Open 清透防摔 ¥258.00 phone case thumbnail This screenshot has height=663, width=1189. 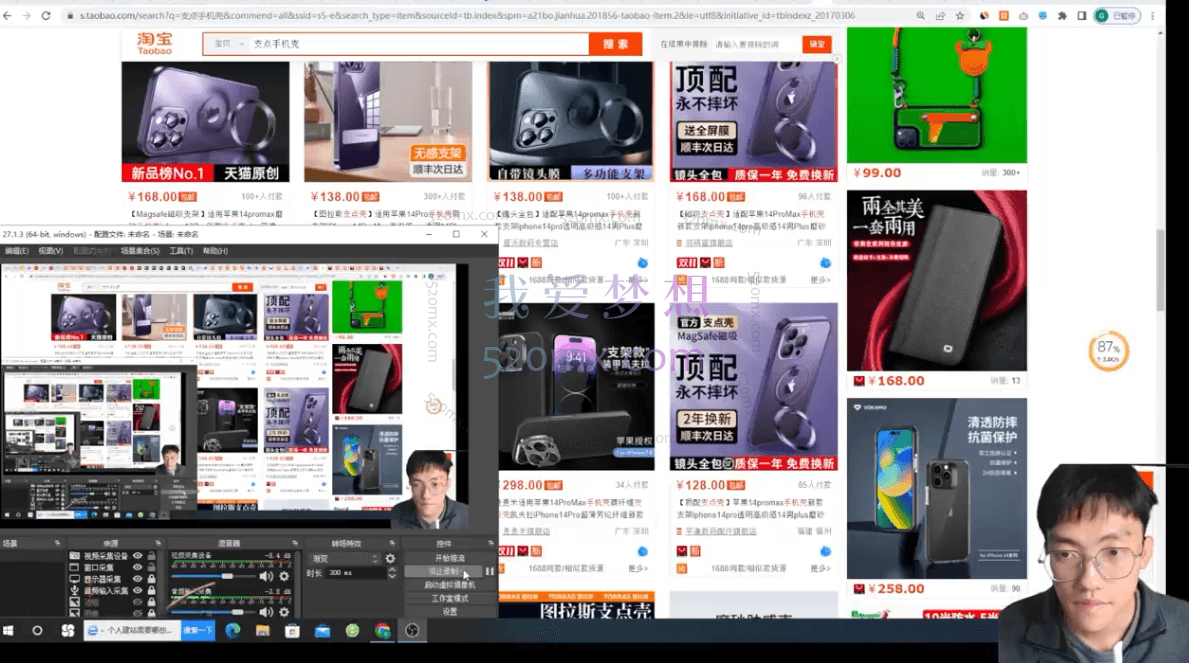coord(936,489)
